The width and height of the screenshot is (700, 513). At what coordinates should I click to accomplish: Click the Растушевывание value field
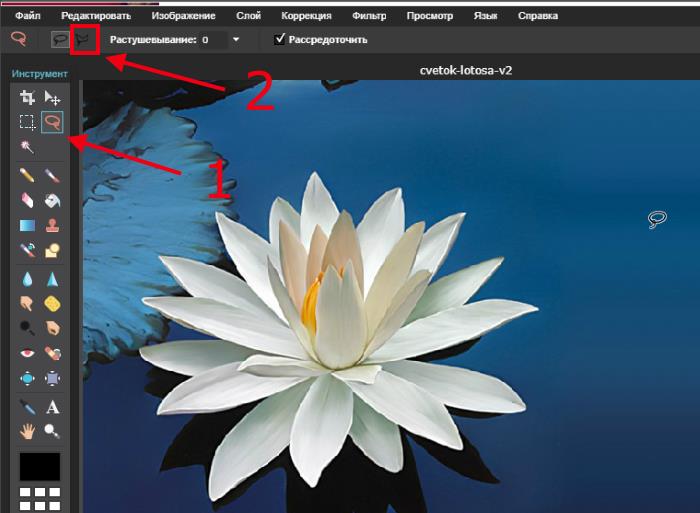[212, 40]
